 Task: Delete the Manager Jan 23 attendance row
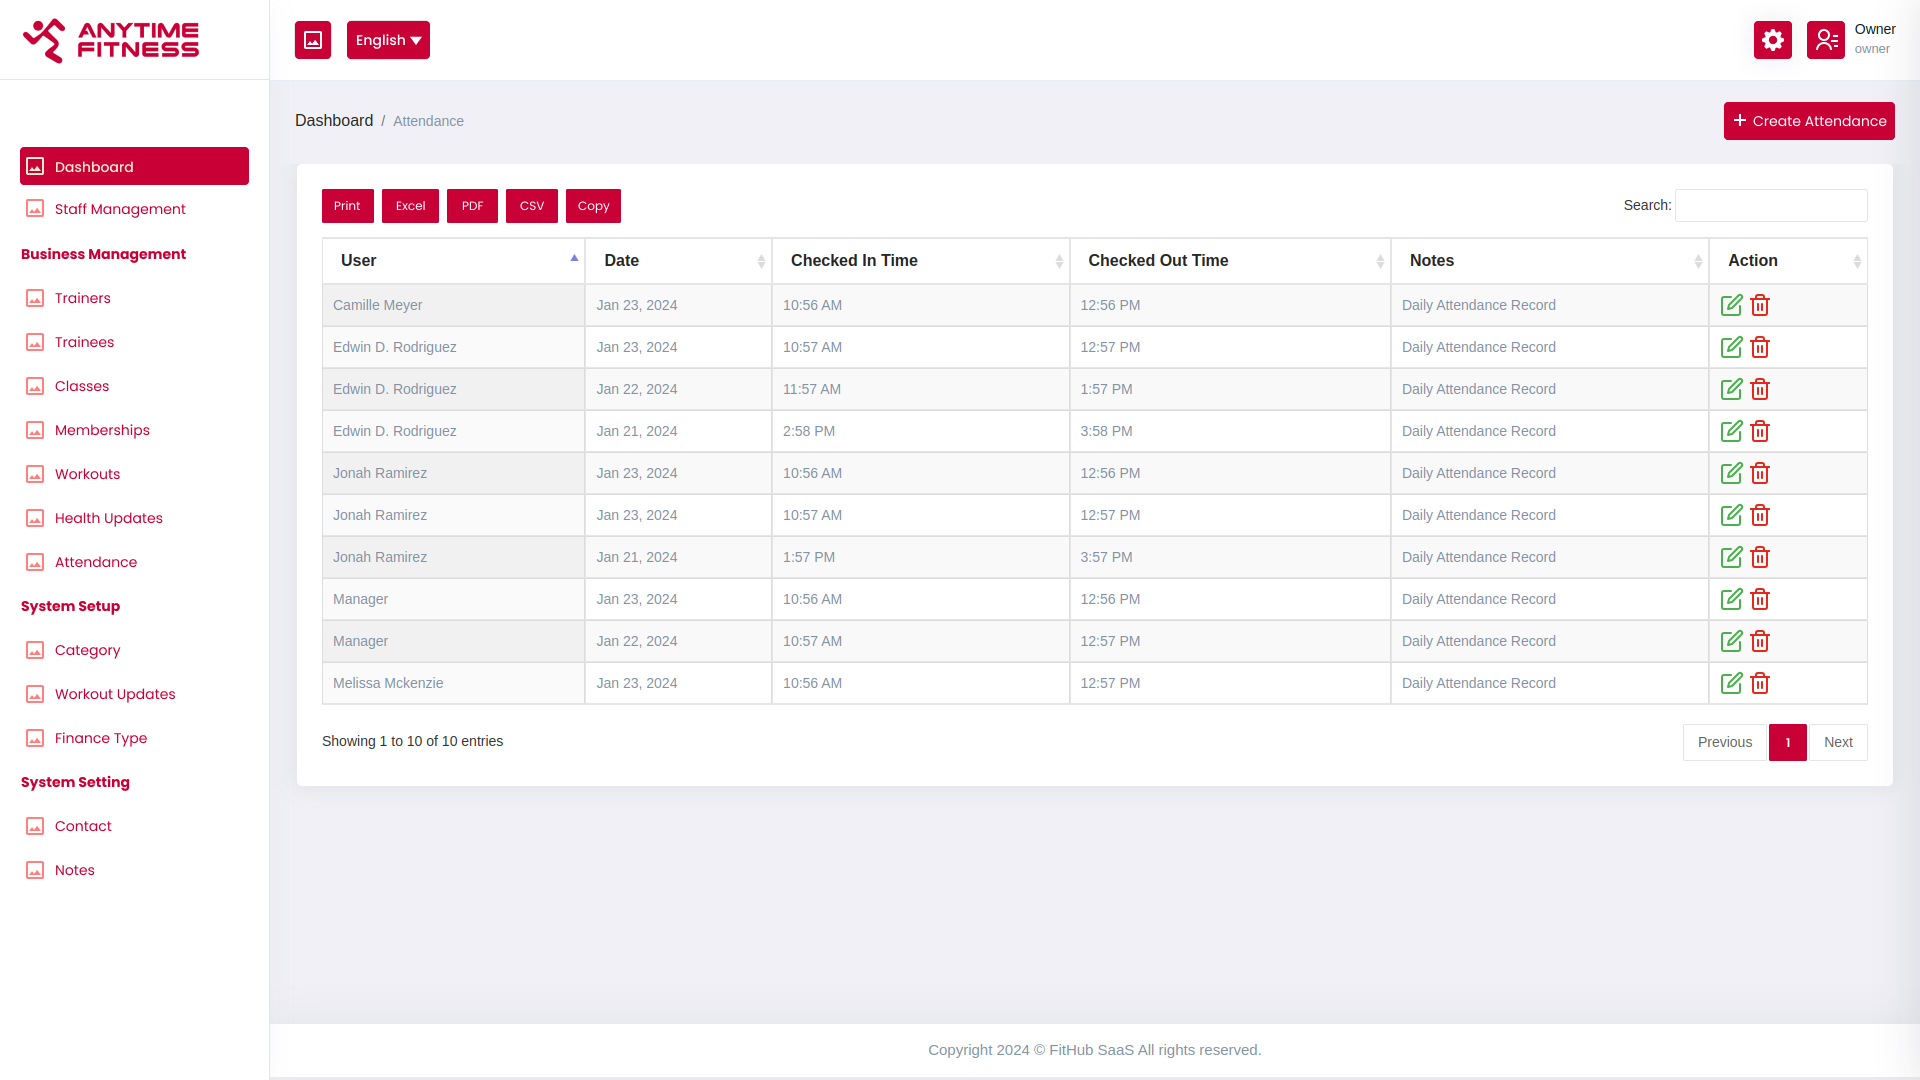point(1760,599)
